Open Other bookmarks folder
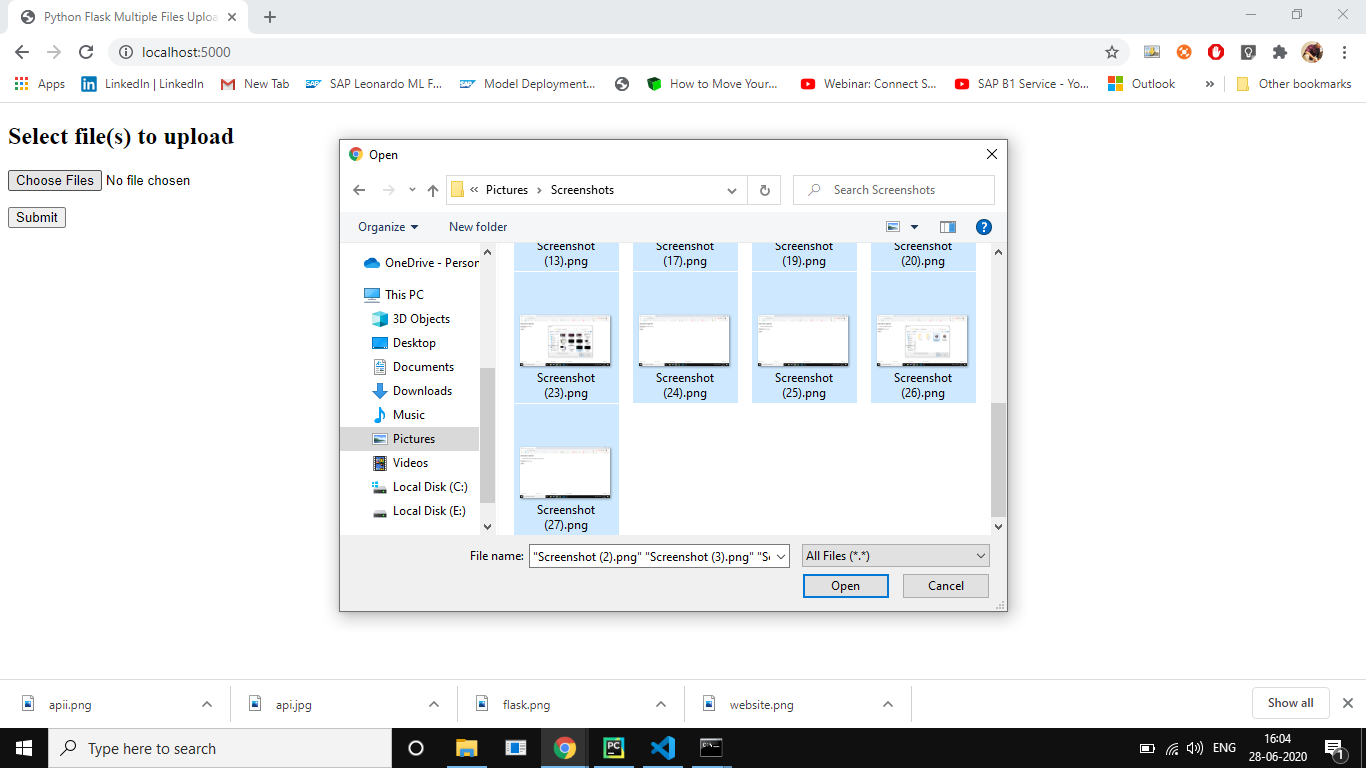Image resolution: width=1366 pixels, height=768 pixels. [1294, 84]
